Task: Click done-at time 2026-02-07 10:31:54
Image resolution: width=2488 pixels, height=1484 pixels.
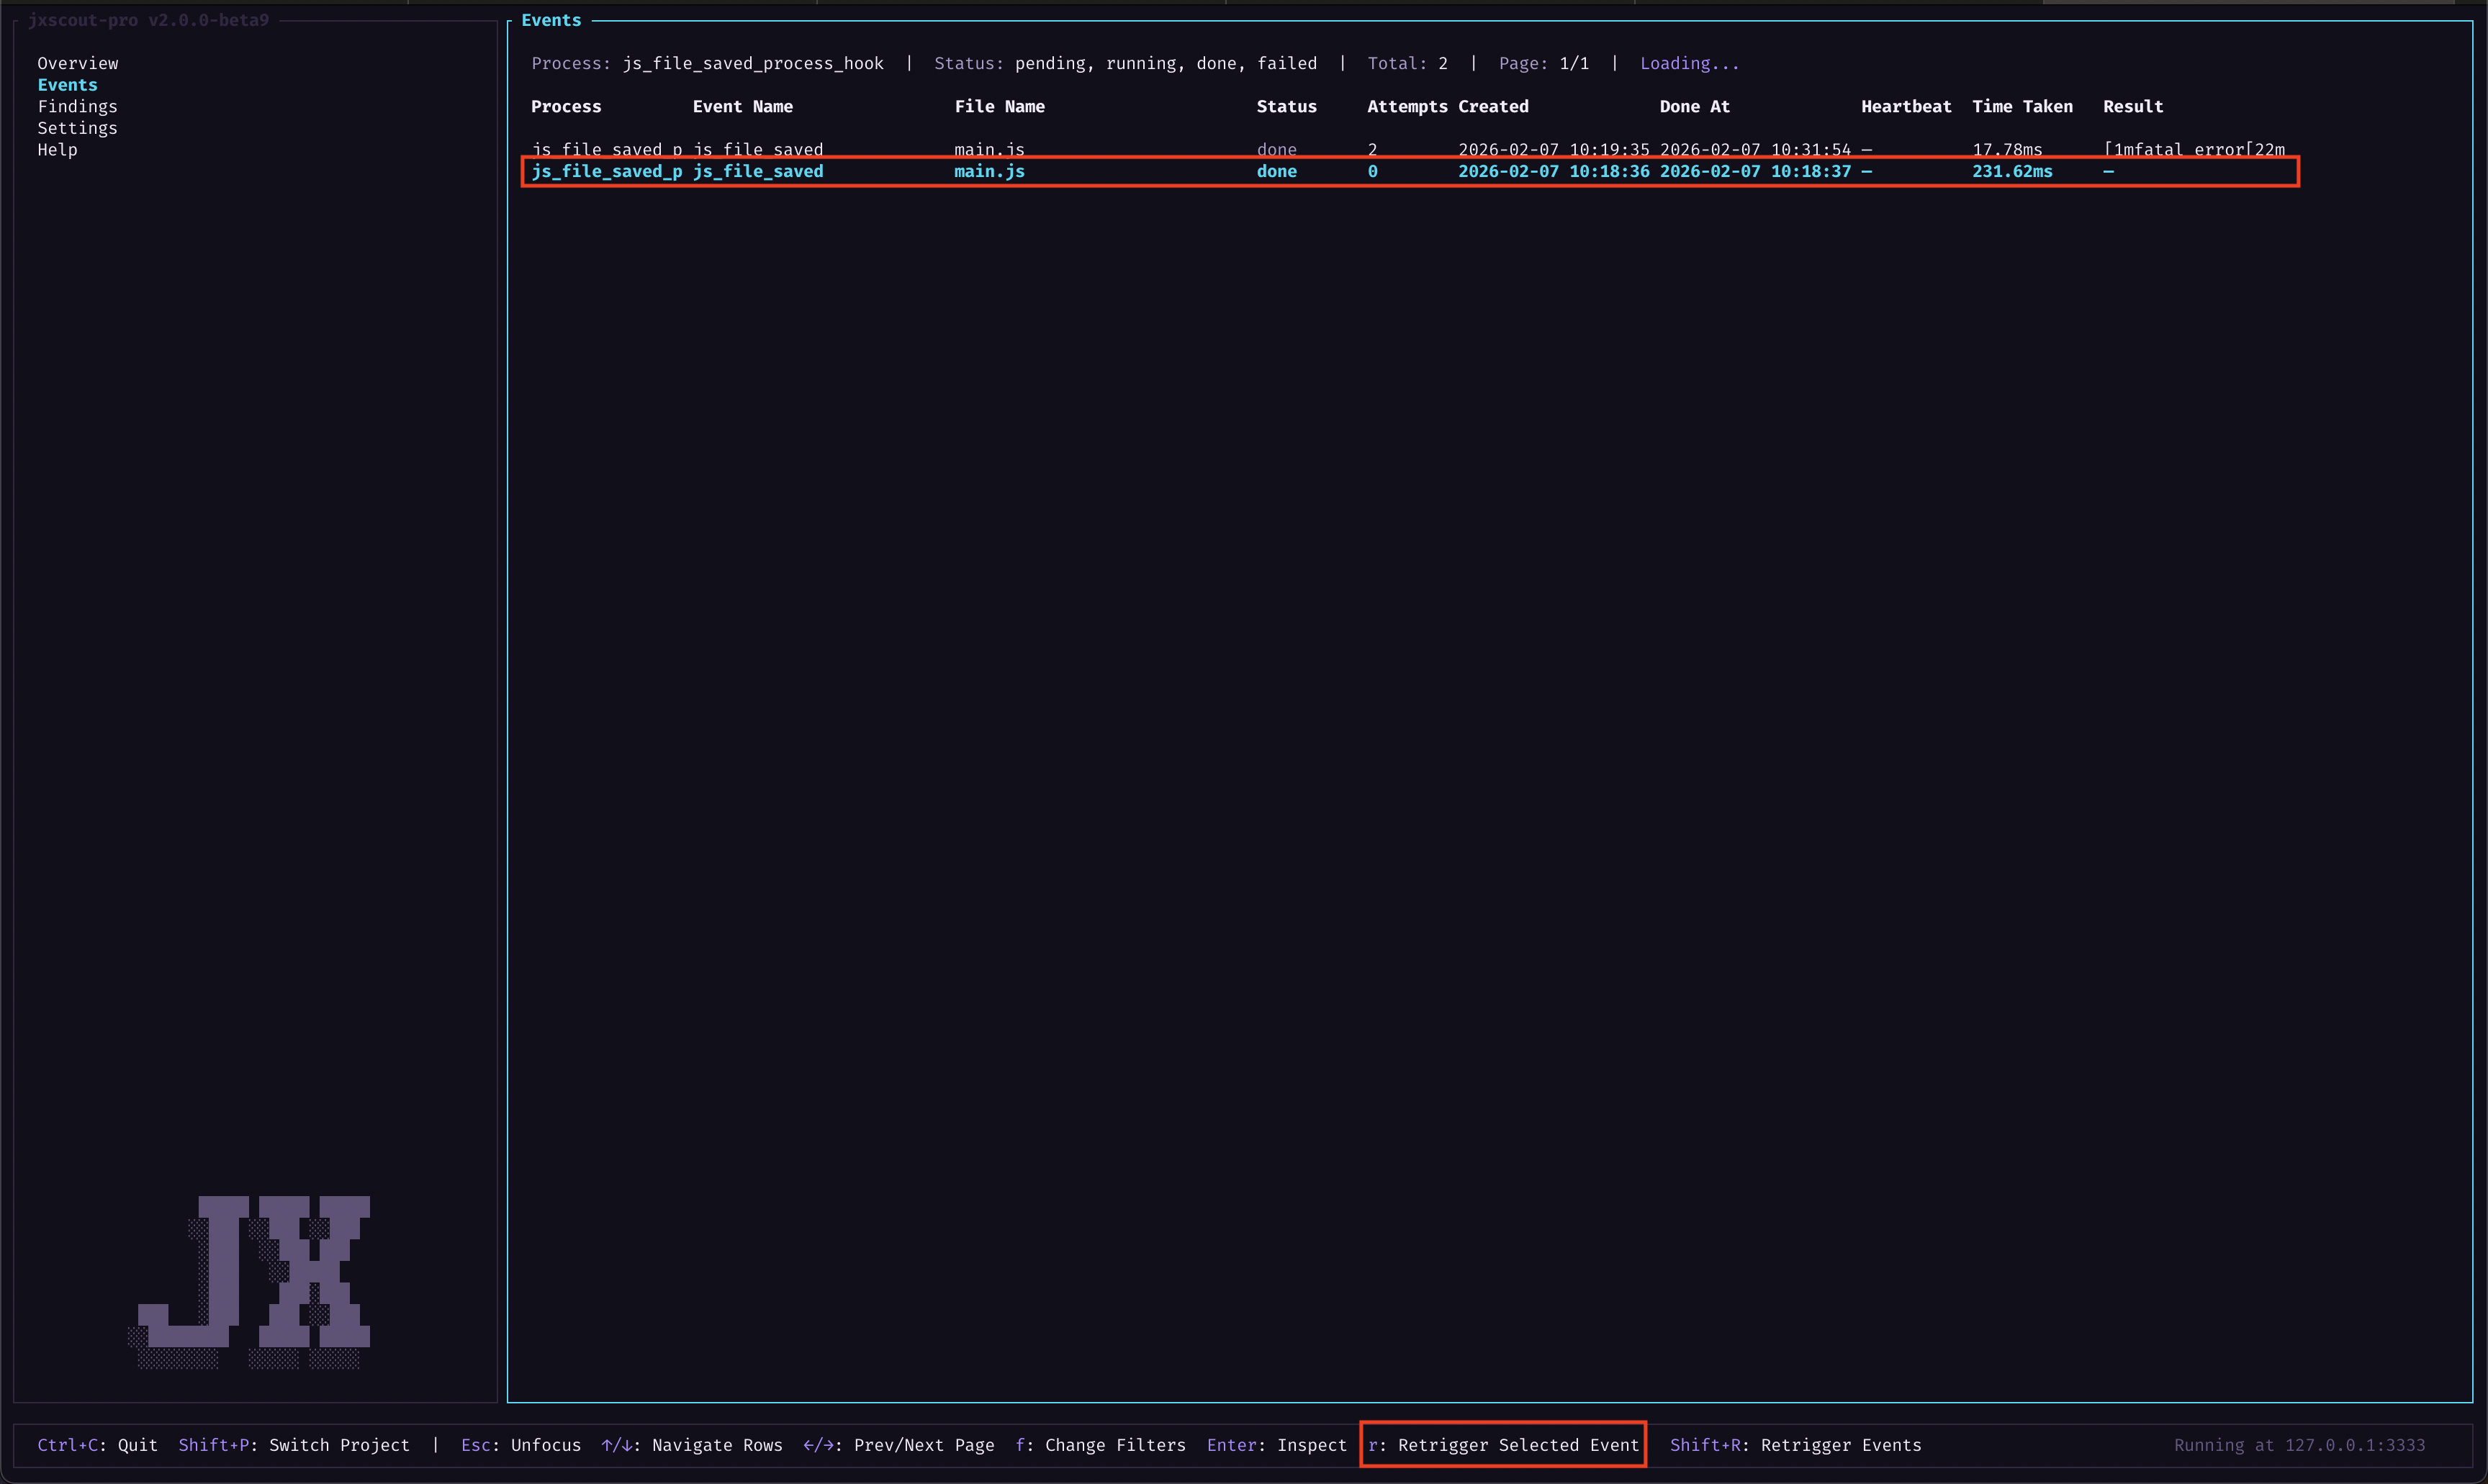Action: [x=1755, y=149]
